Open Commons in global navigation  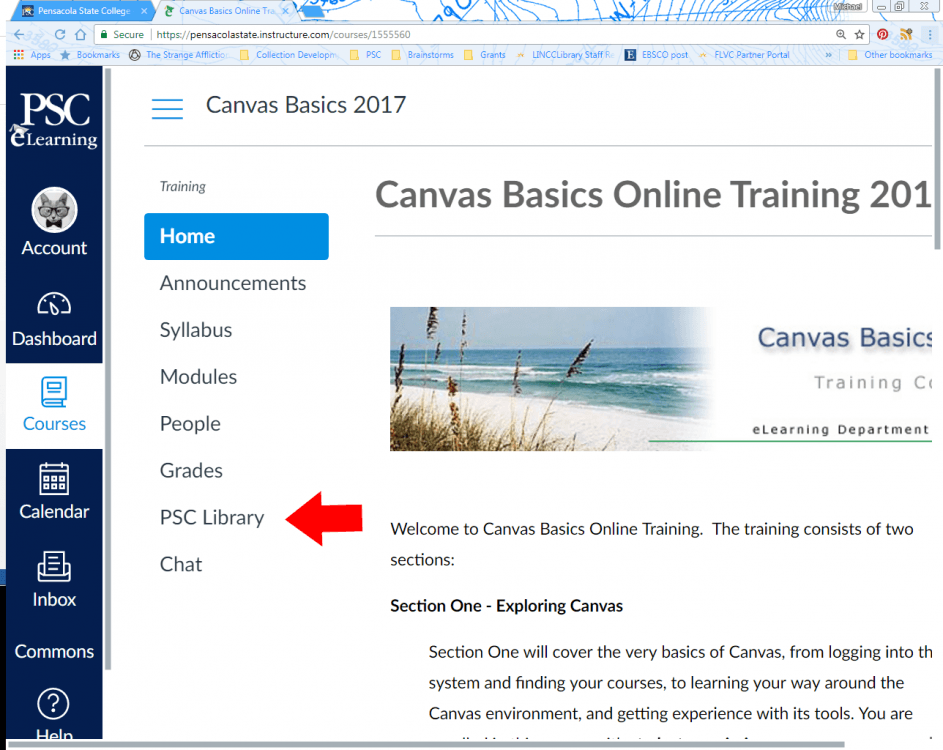54,651
